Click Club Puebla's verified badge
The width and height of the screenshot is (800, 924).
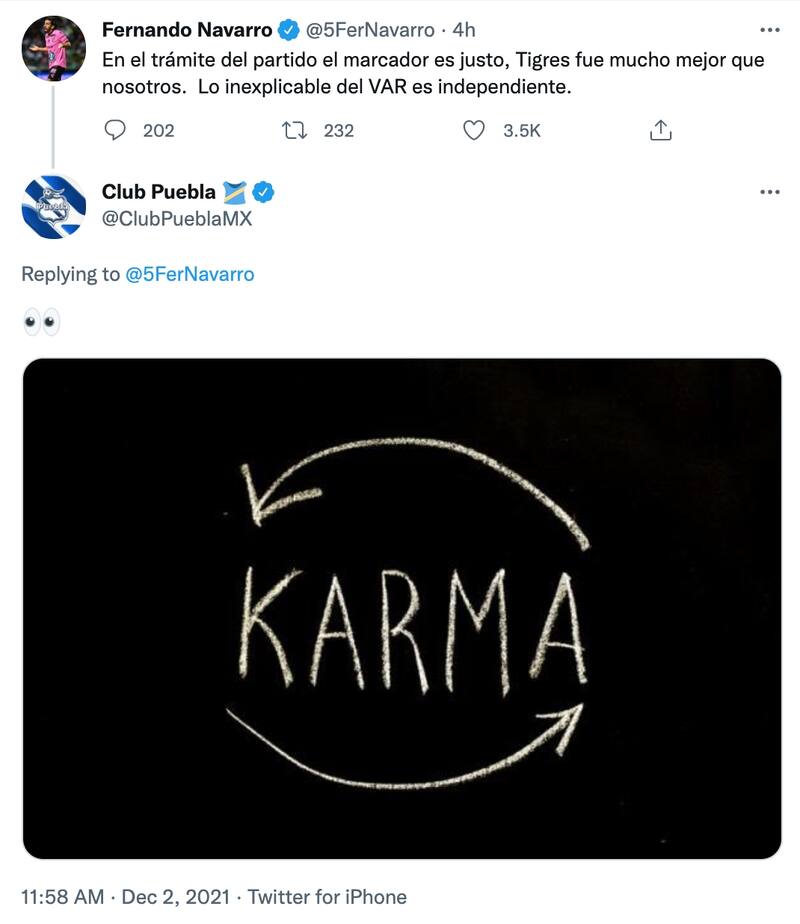[263, 192]
